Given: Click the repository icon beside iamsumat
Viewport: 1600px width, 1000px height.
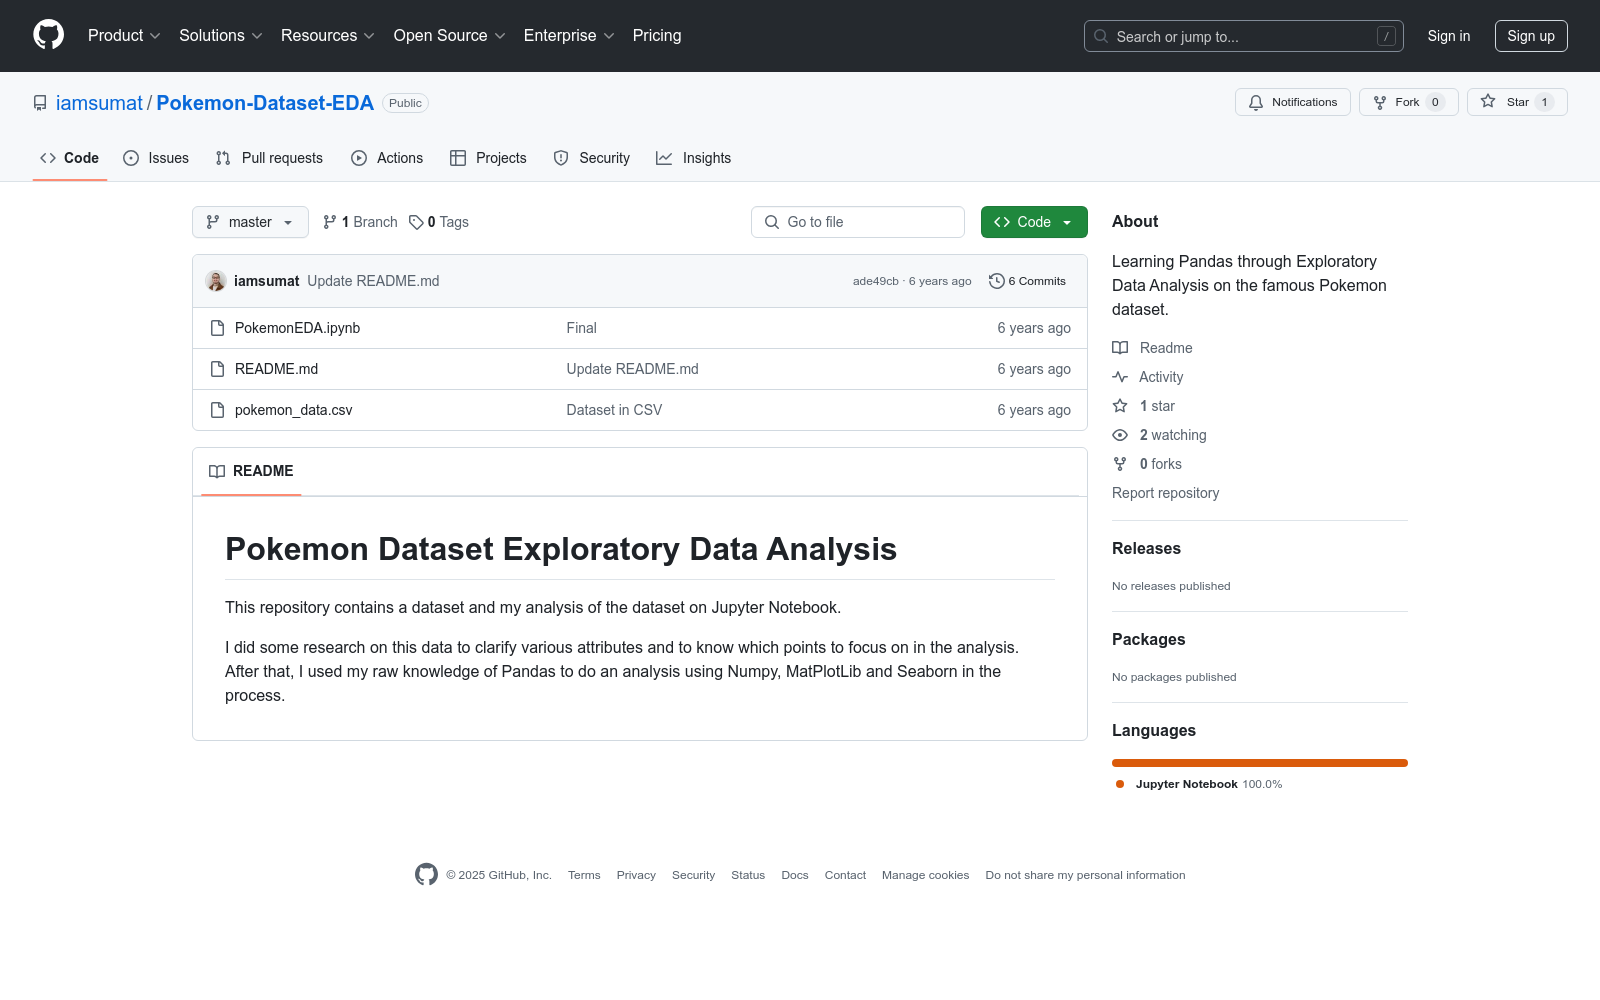Looking at the screenshot, I should point(40,103).
